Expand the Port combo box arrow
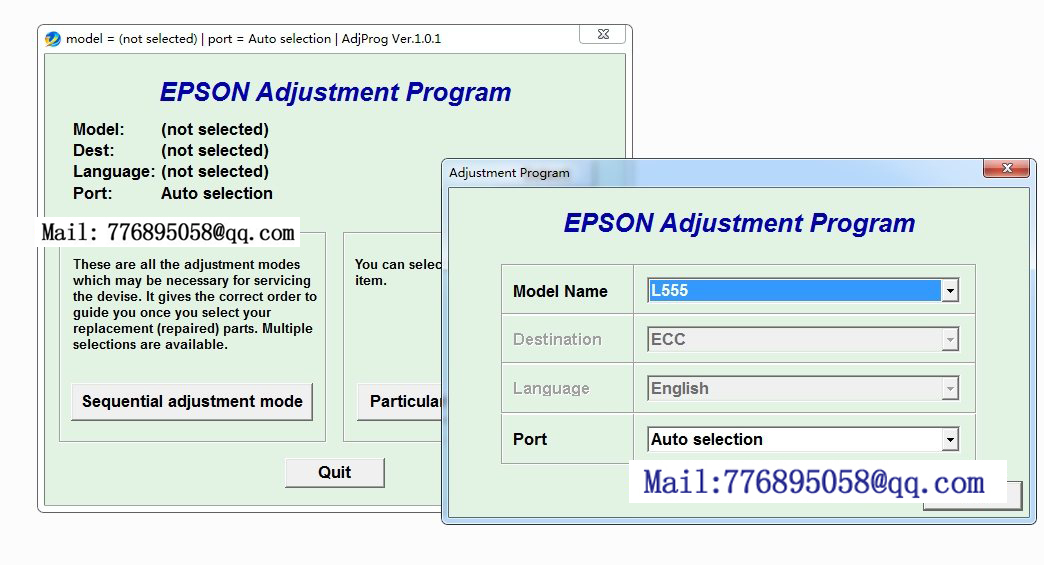1044x565 pixels. pos(949,439)
